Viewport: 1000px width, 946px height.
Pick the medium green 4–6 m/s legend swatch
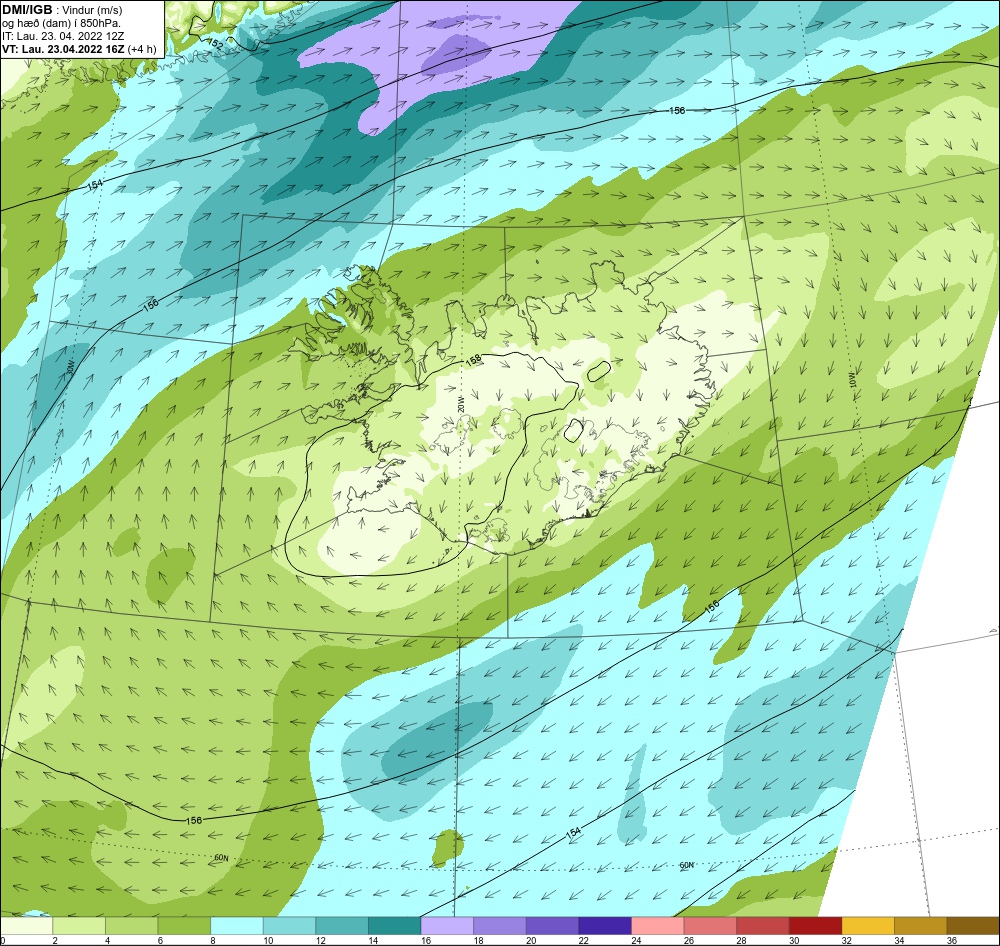(132, 926)
